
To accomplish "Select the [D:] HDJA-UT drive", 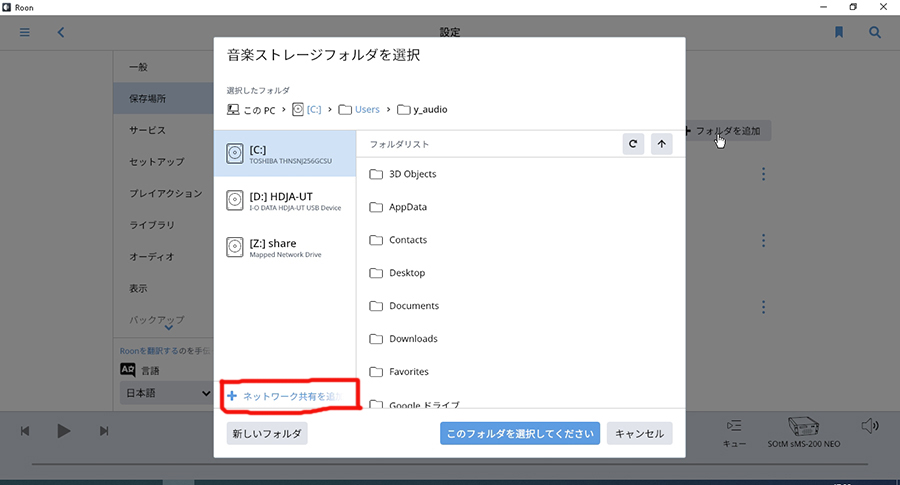I will click(x=285, y=201).
